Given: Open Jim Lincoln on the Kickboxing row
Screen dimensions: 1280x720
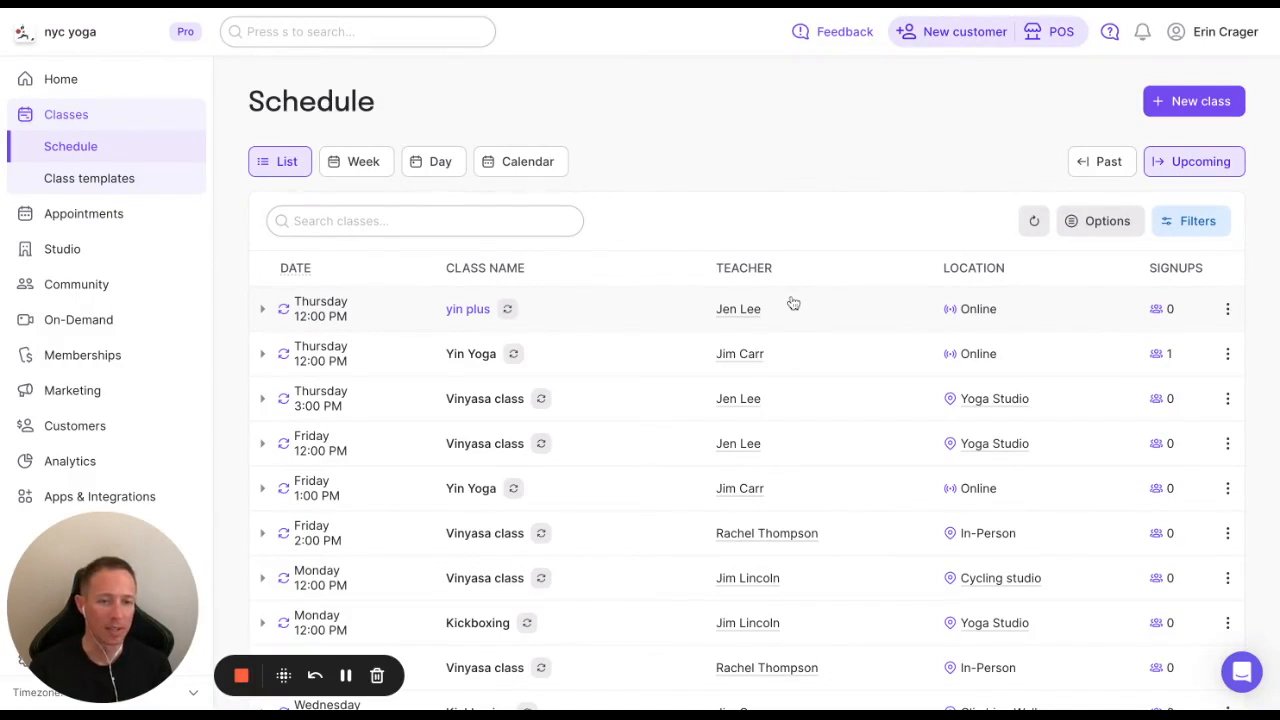Looking at the screenshot, I should point(748,623).
